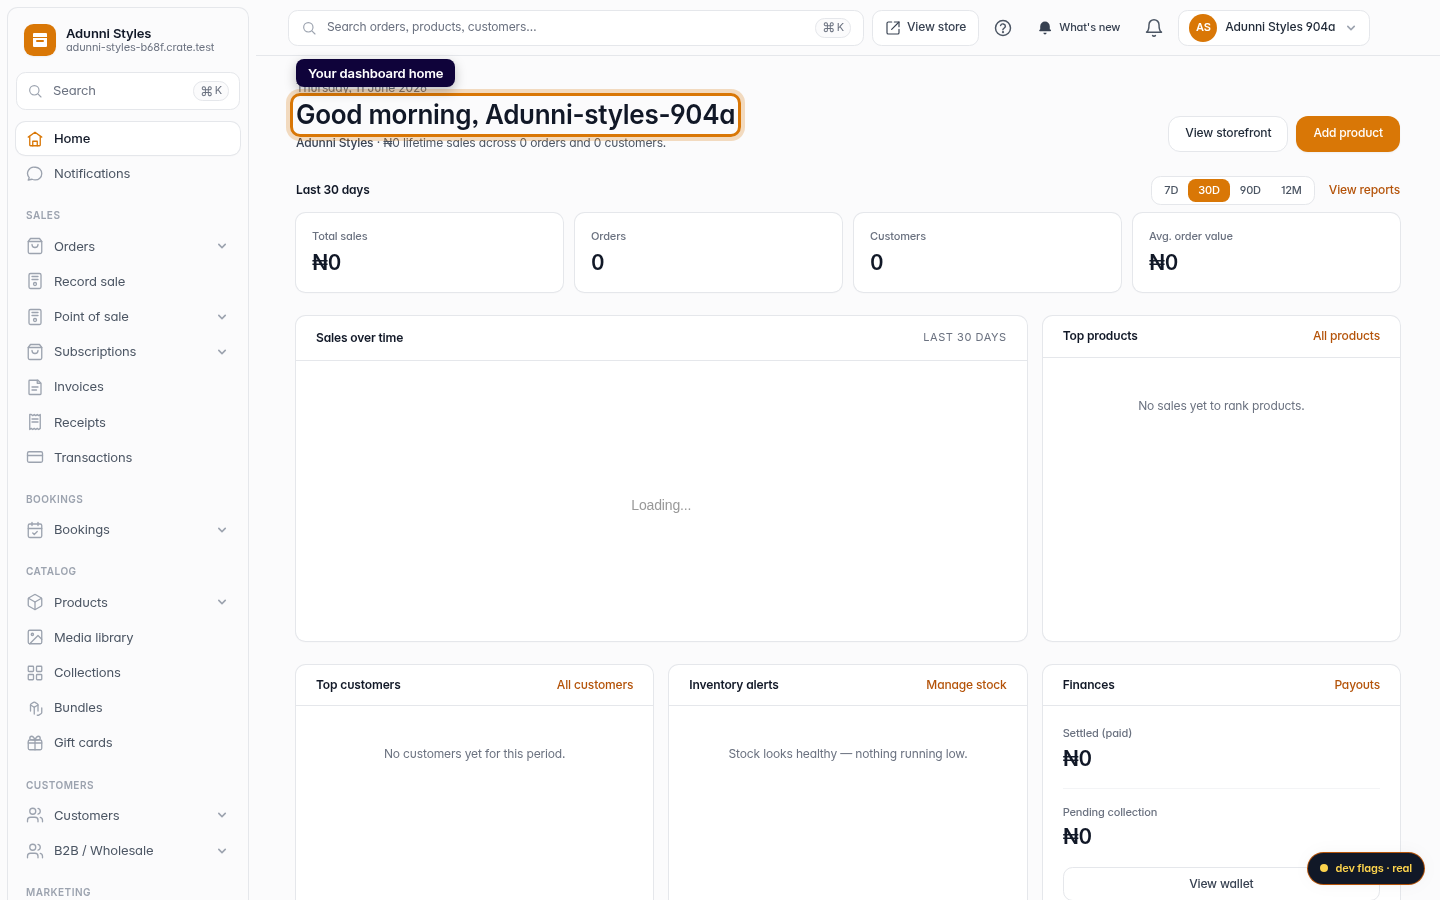
Task: Click magnifier icon in sidebar search
Action: [x=35, y=91]
